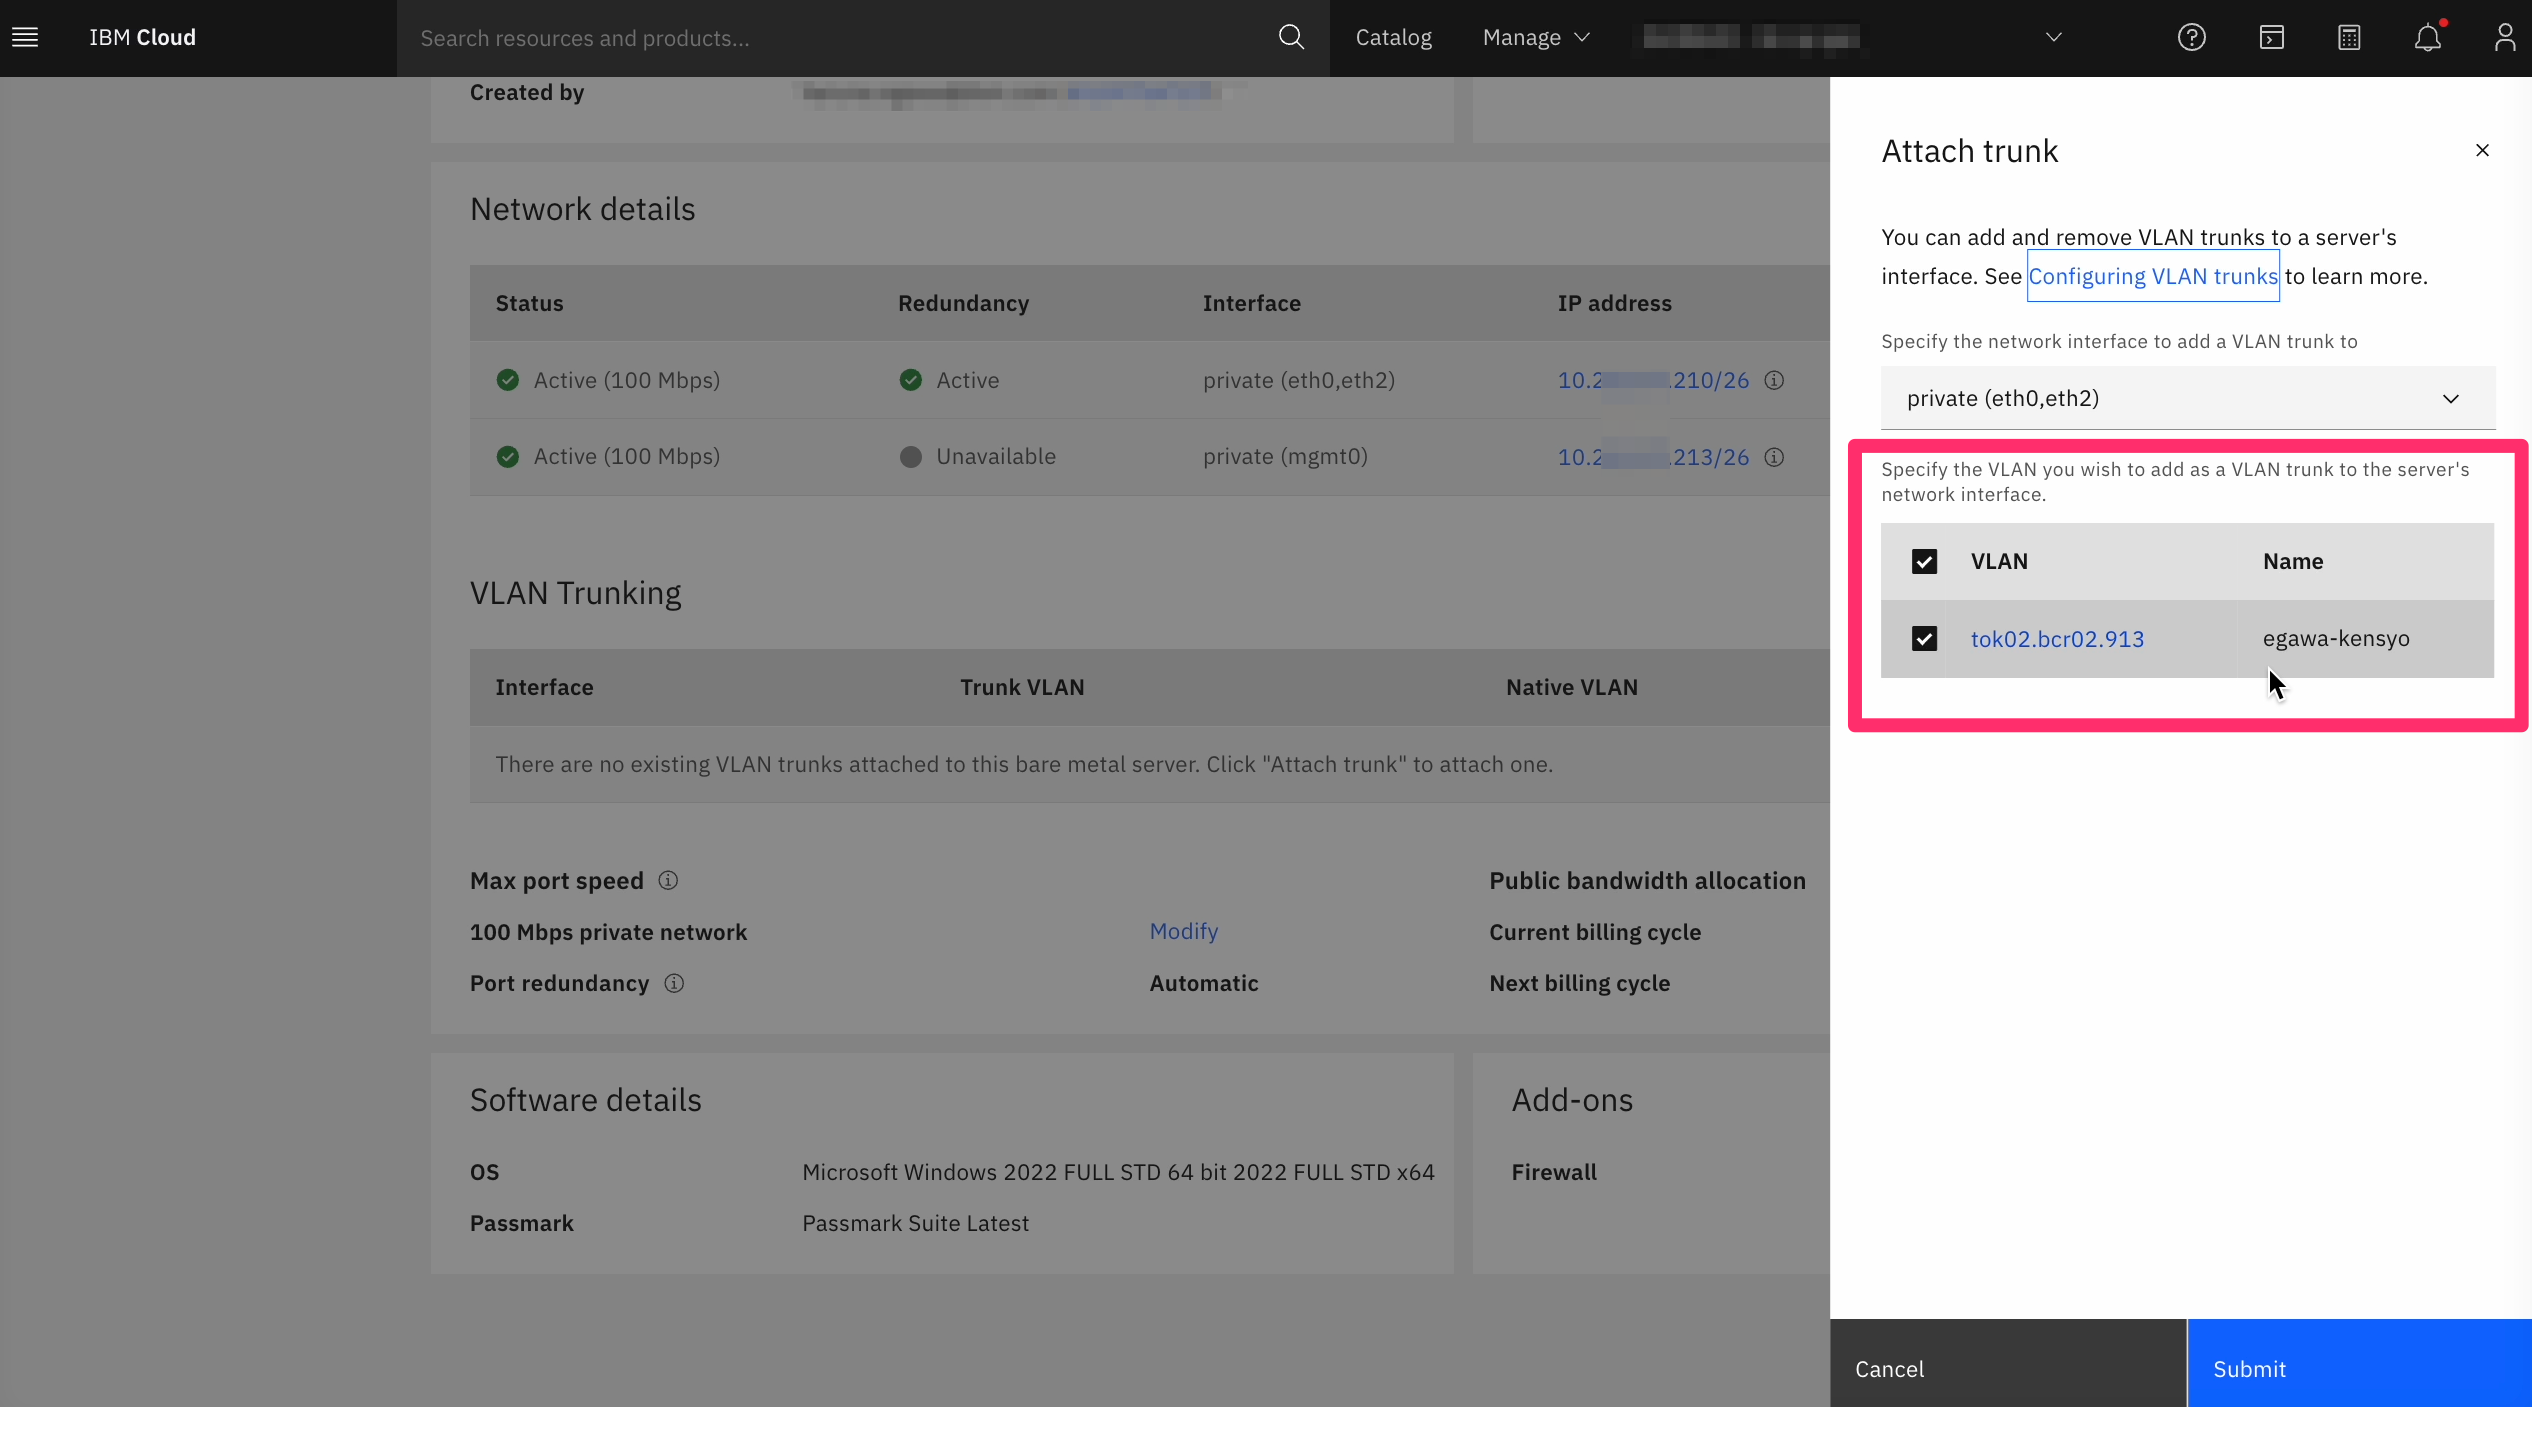Image resolution: width=2532 pixels, height=1448 pixels.
Task: Cancel the Attach trunk panel
Action: (x=2007, y=1369)
